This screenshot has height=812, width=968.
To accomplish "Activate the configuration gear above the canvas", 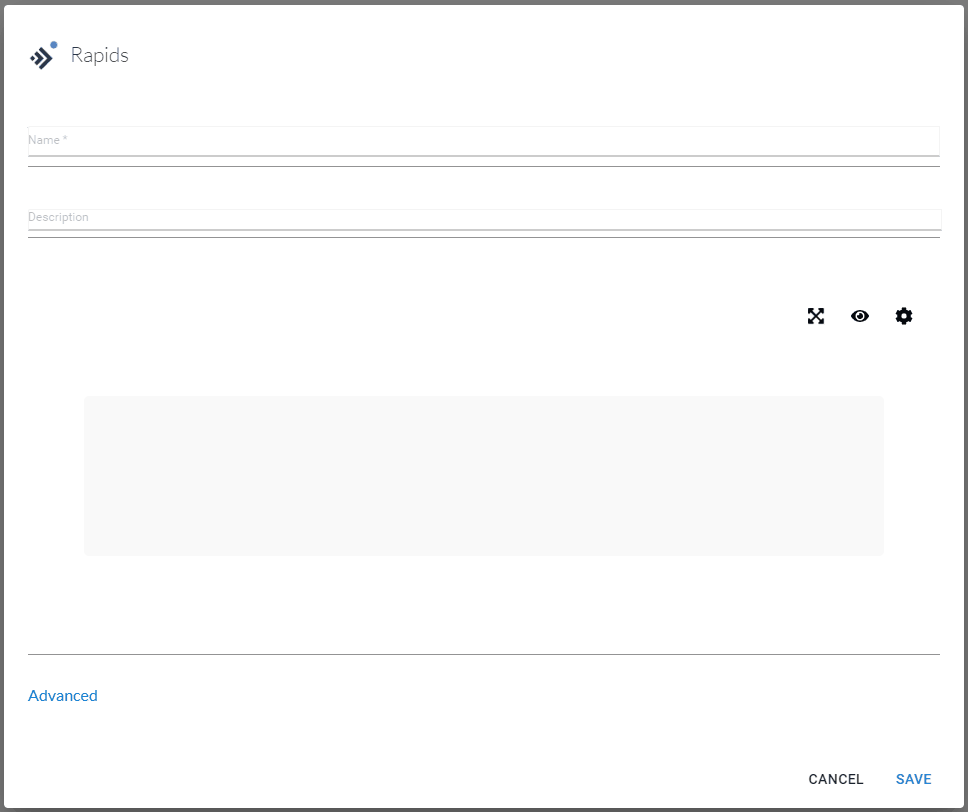I will click(903, 316).
